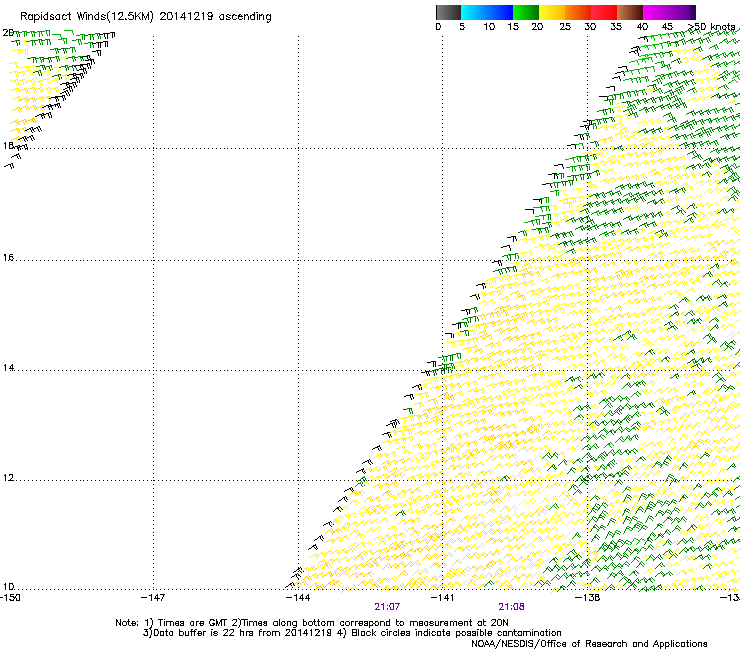Click the legend label '20' under the color bar

[x=537, y=27]
